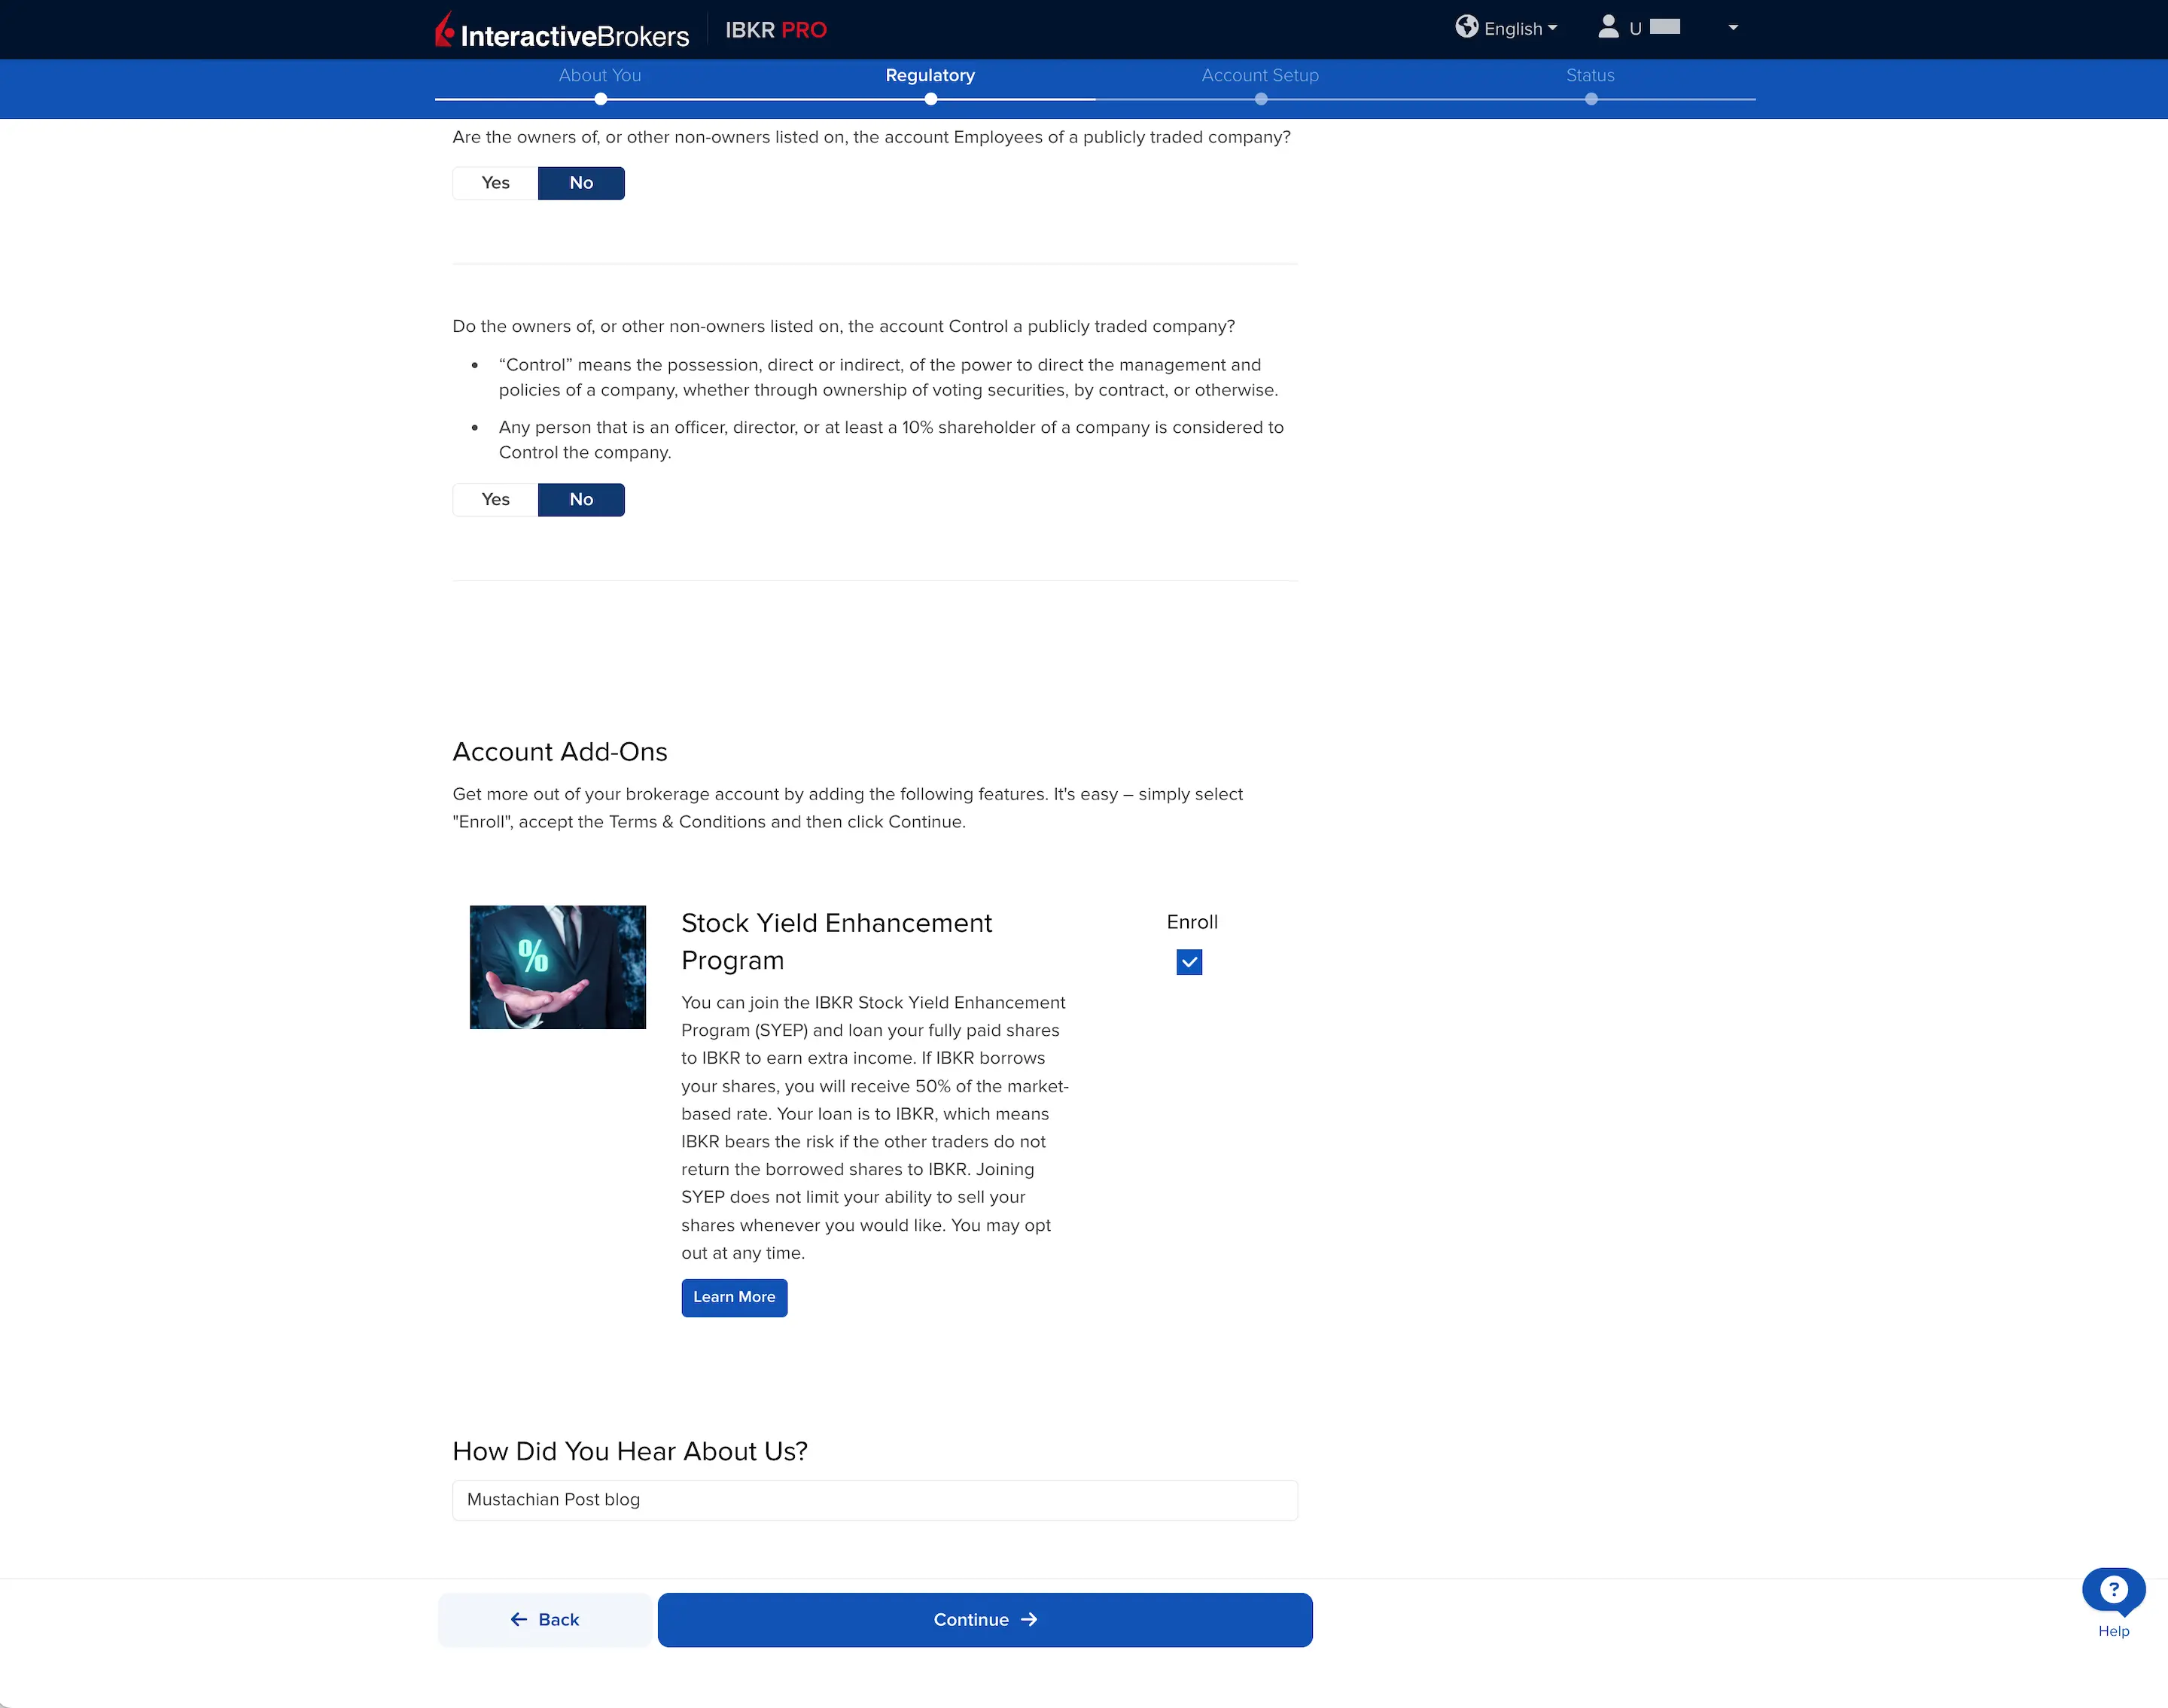Select Yes for publicly traded company employees

pyautogui.click(x=495, y=183)
